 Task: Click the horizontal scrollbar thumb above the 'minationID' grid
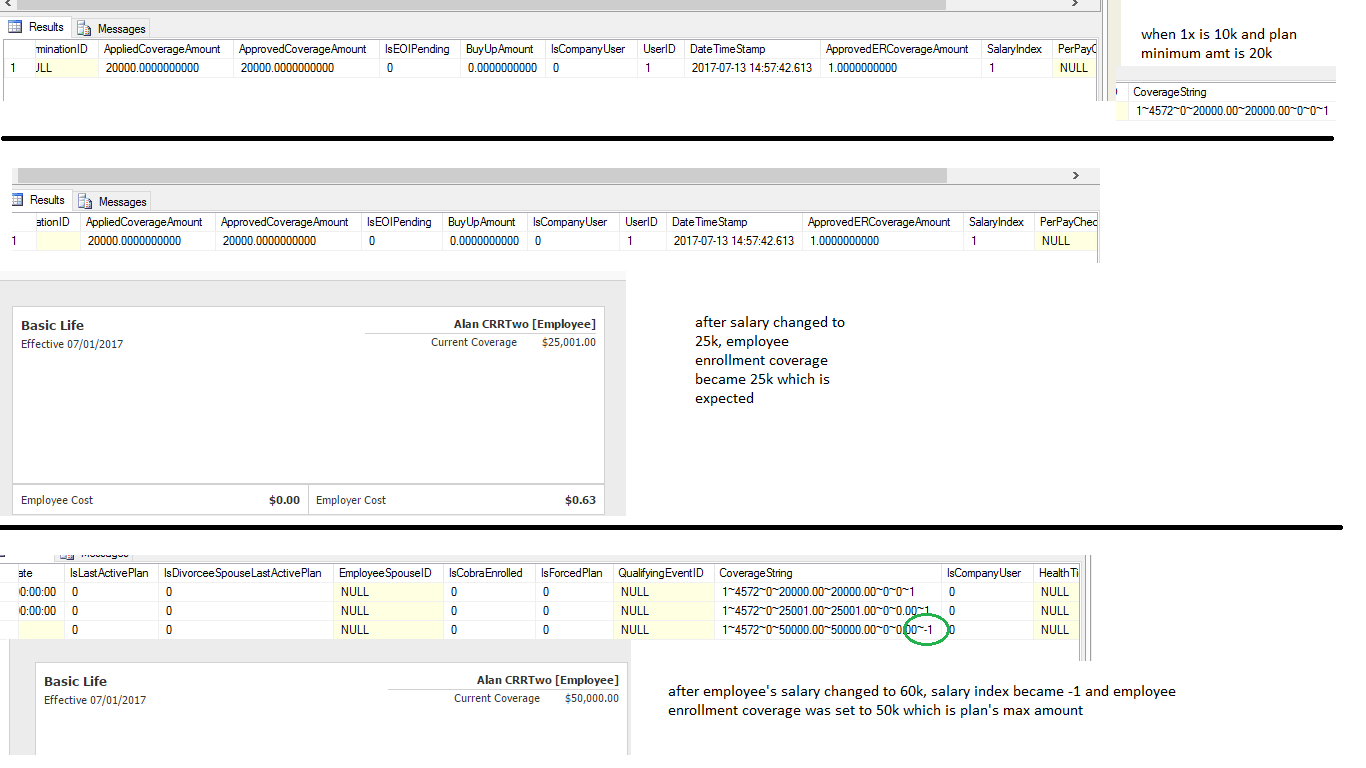click(480, 4)
